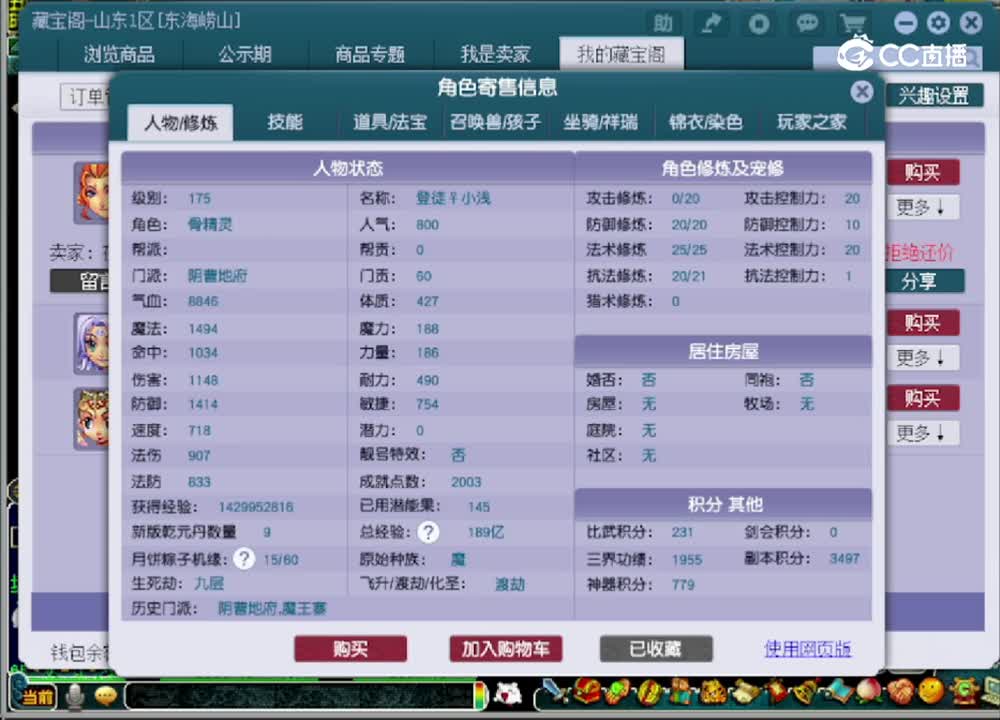Screen dimensions: 1000x720
Task: Open the settings gear icon at top right
Action: click(x=937, y=22)
